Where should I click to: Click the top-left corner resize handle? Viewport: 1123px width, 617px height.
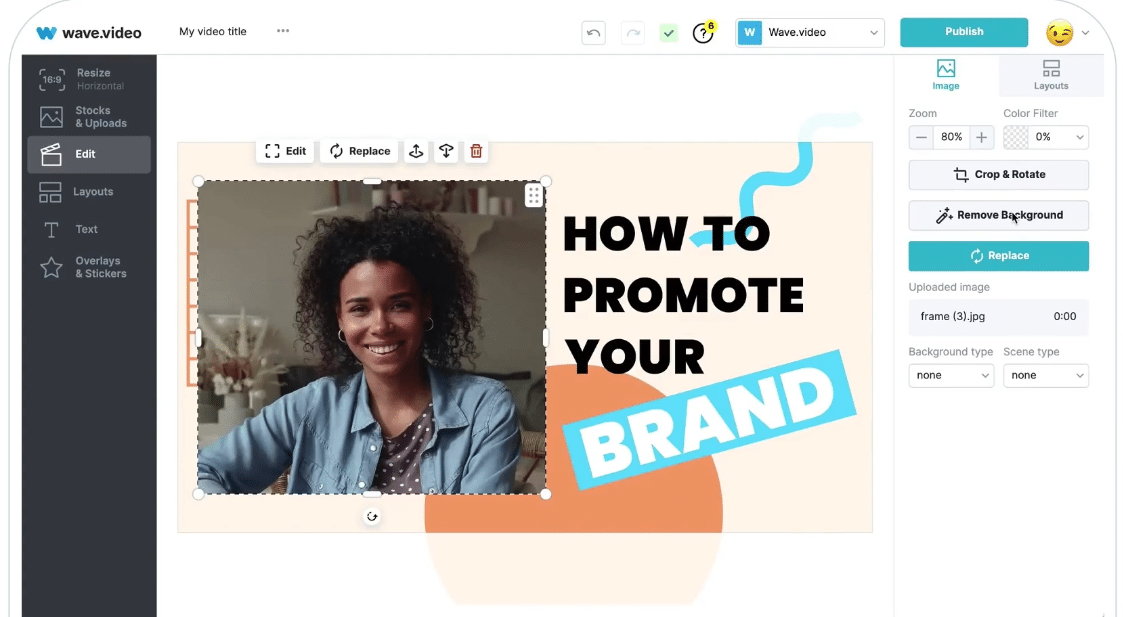(x=198, y=181)
